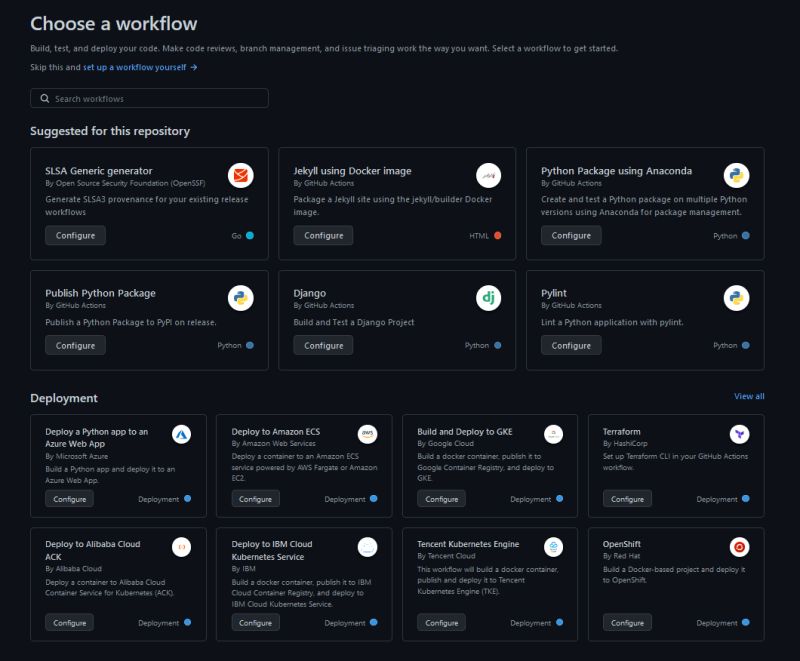This screenshot has height=661, width=800.
Task: Click the HashiCorp Terraform icon
Action: pos(738,434)
